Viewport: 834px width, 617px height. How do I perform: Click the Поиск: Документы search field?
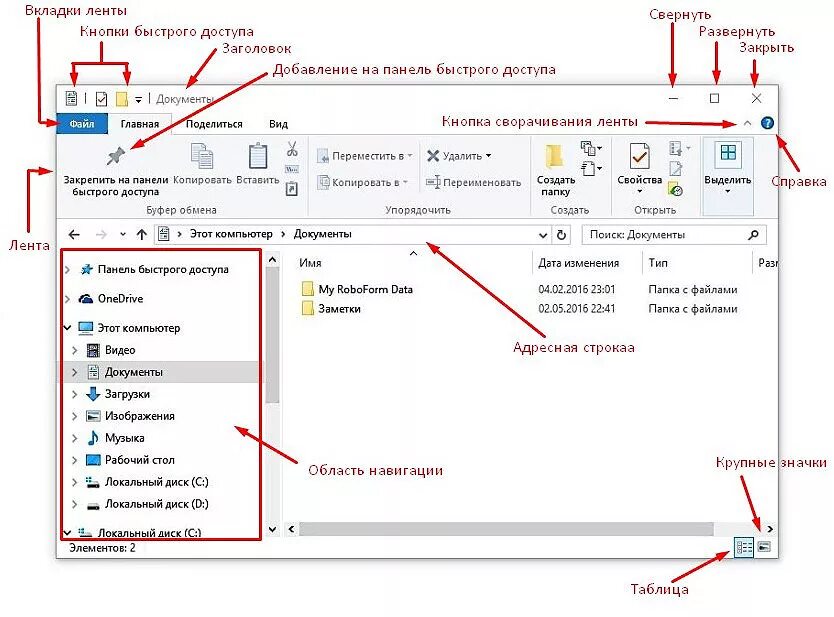tap(674, 235)
